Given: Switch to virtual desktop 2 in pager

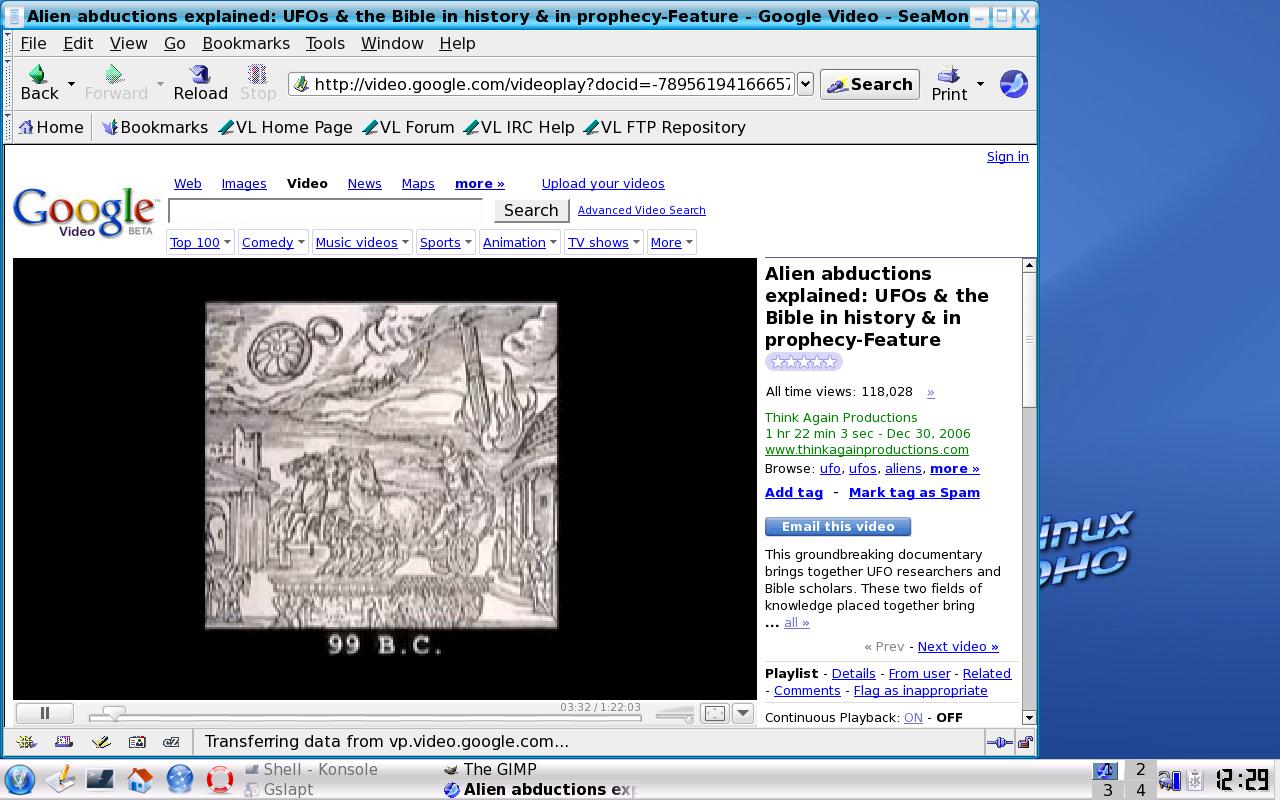Looking at the screenshot, I should (1140, 769).
